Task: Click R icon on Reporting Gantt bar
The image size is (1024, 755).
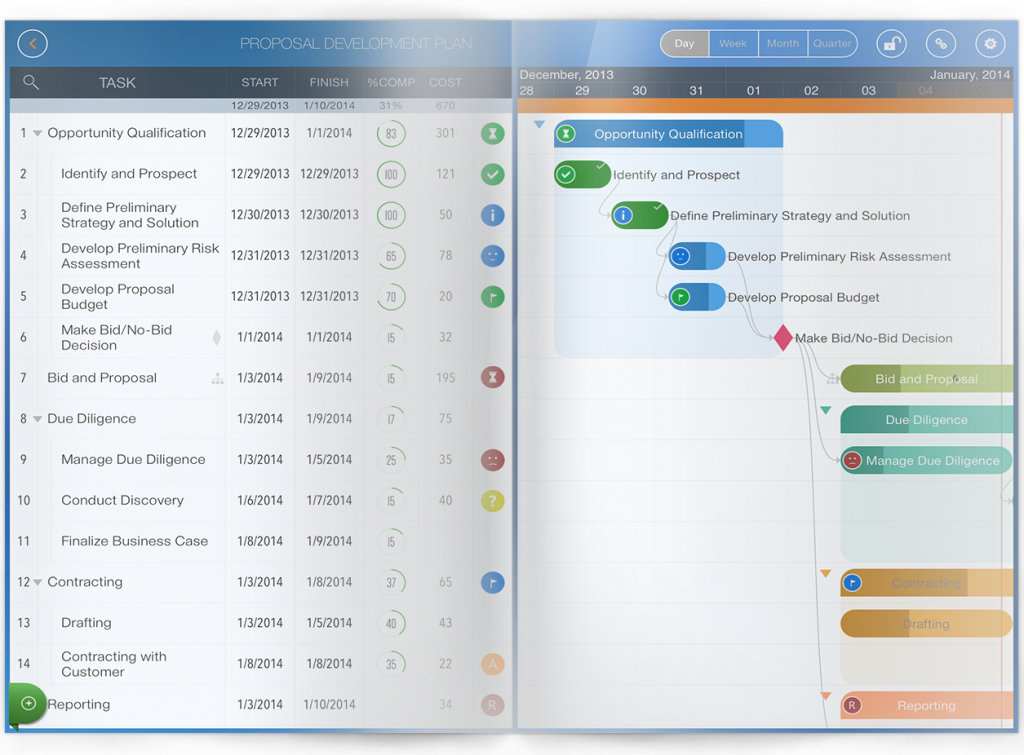Action: pyautogui.click(x=852, y=705)
